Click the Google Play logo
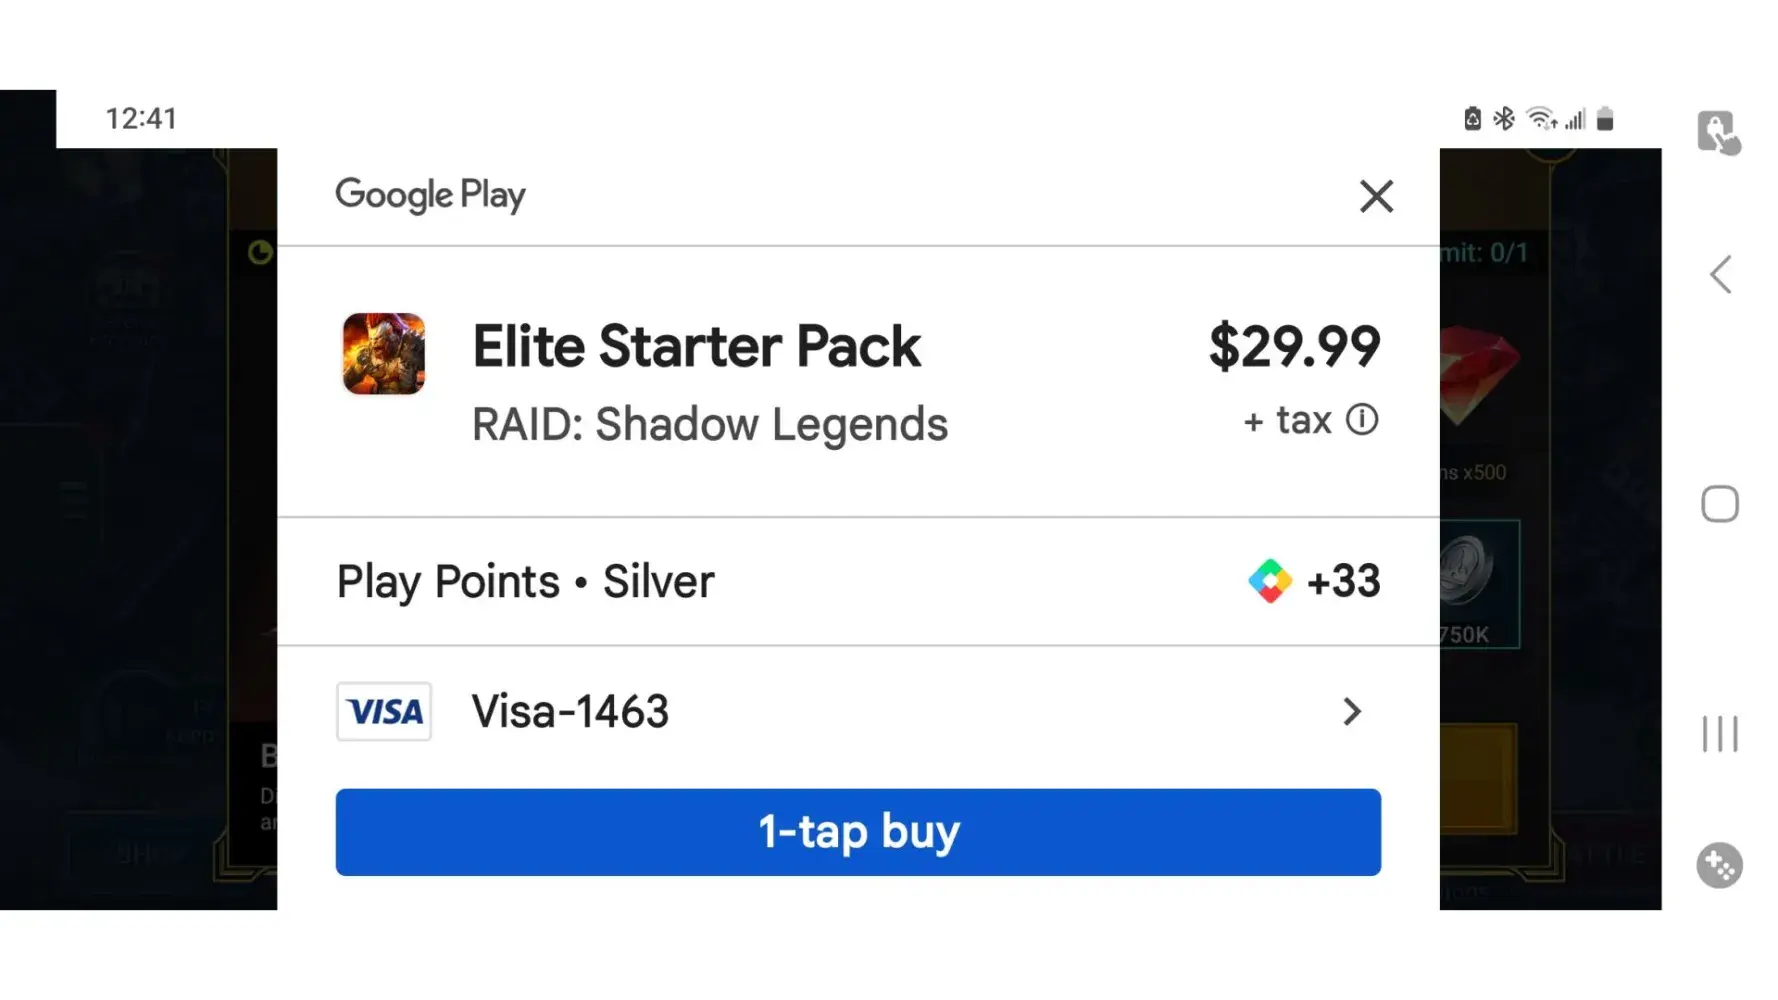Image resolution: width=1778 pixels, height=1000 pixels. tap(430, 195)
